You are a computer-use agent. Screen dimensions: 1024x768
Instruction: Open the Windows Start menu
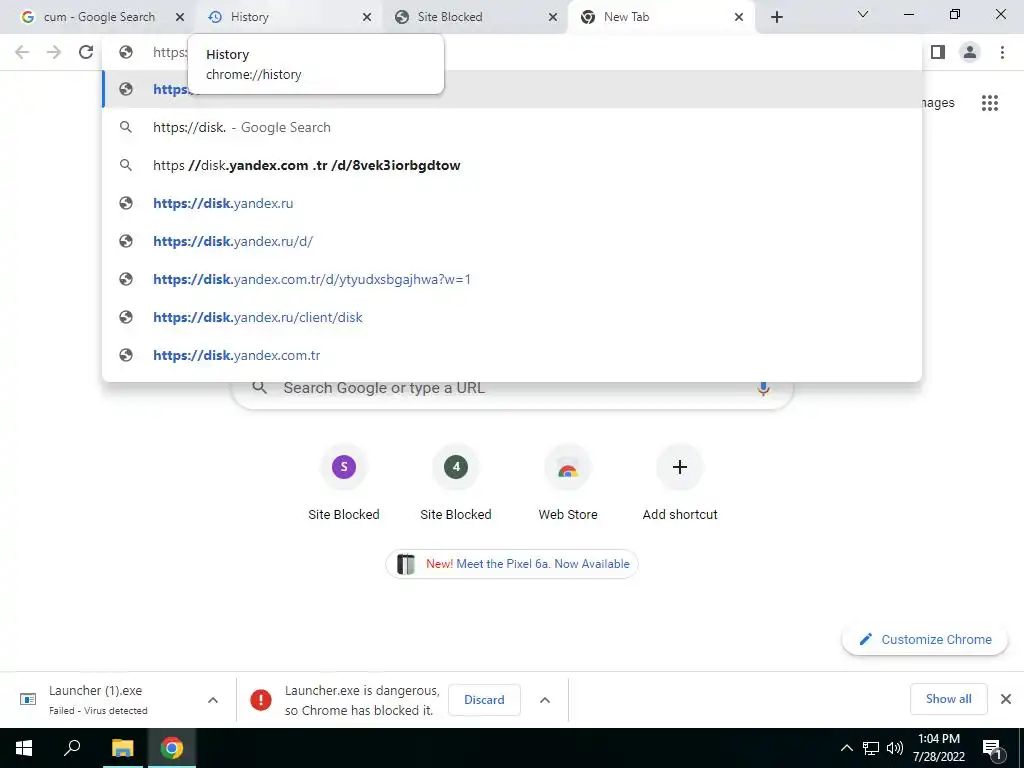coord(24,748)
